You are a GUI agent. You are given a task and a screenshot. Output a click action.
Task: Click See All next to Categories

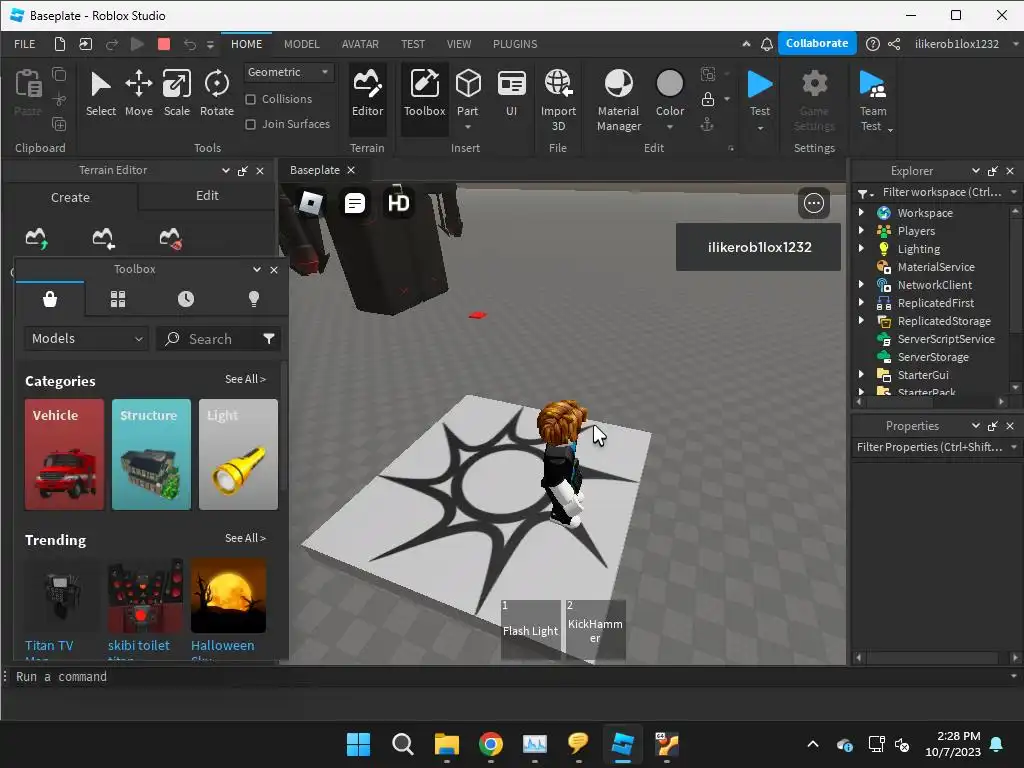click(x=245, y=379)
